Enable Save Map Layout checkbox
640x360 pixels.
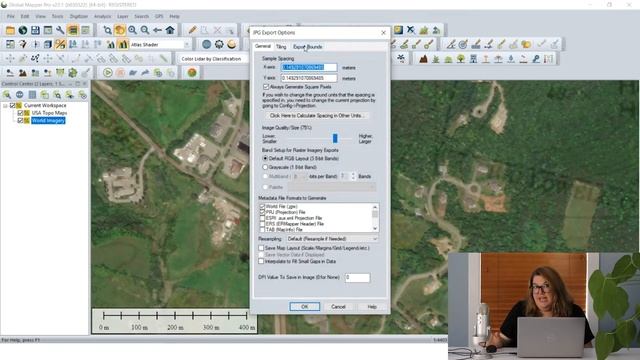pos(261,248)
